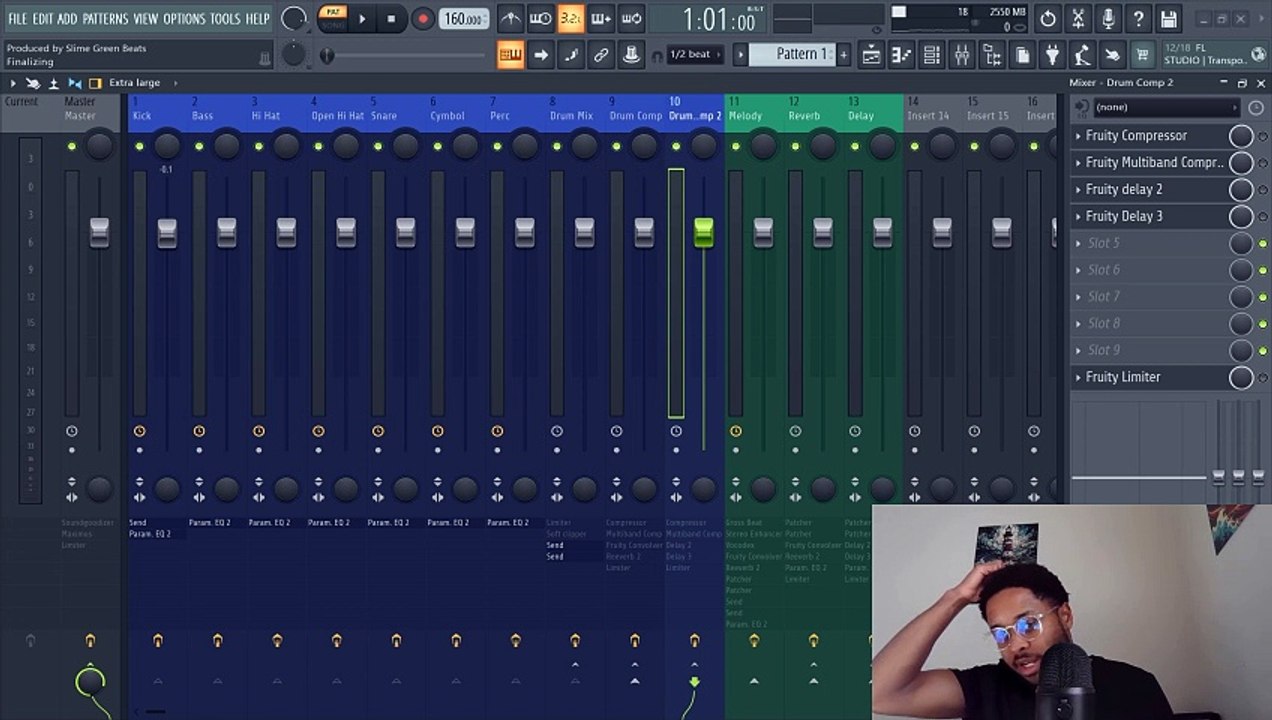Expand the empty Slot 6 arrow menu

click(1079, 271)
